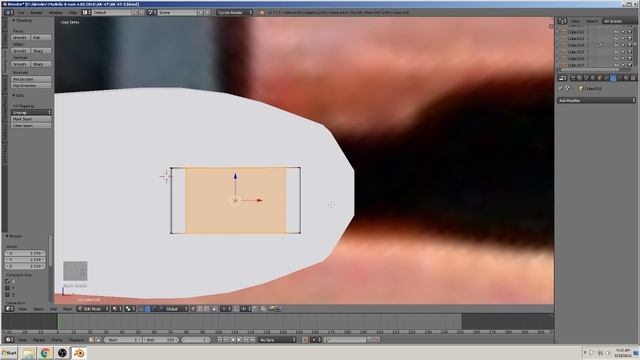Open the Add Modifier dropdown
The height and width of the screenshot is (360, 640).
click(596, 100)
